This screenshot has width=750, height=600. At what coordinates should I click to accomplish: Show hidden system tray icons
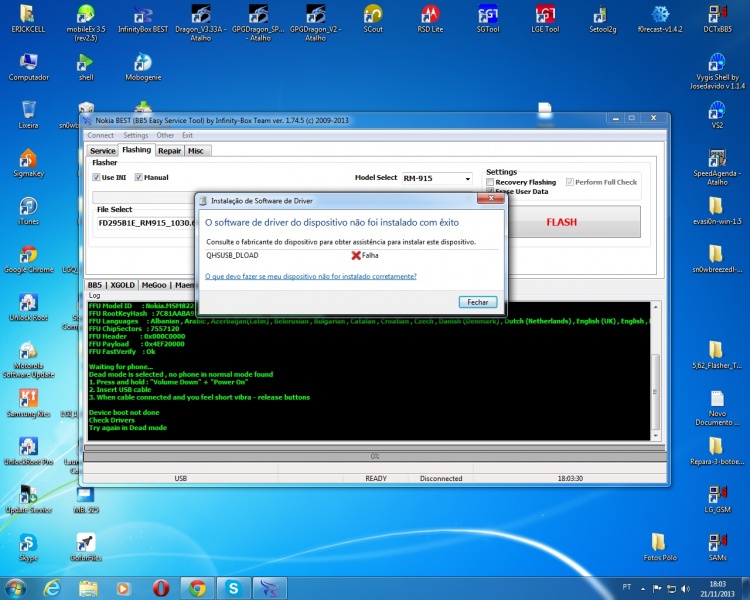643,589
